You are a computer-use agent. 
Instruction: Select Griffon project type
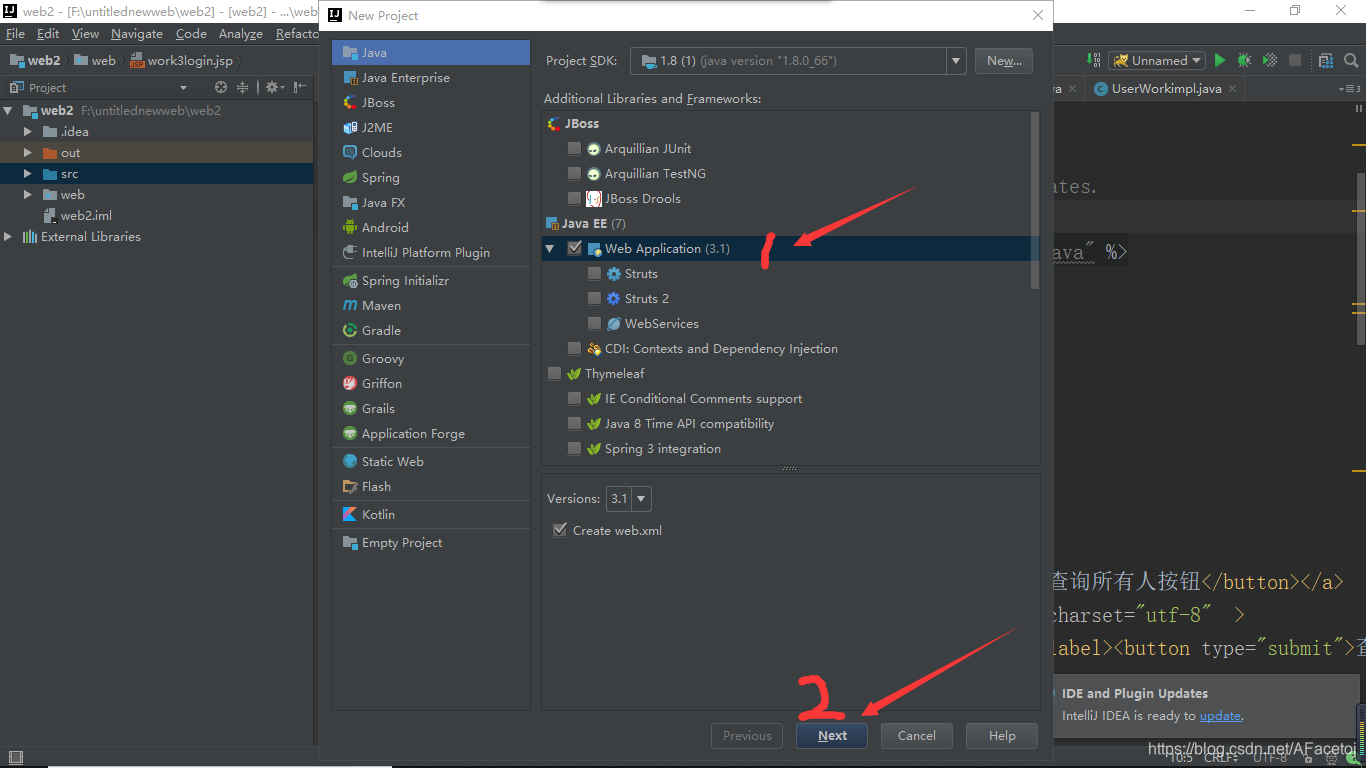pyautogui.click(x=431, y=383)
